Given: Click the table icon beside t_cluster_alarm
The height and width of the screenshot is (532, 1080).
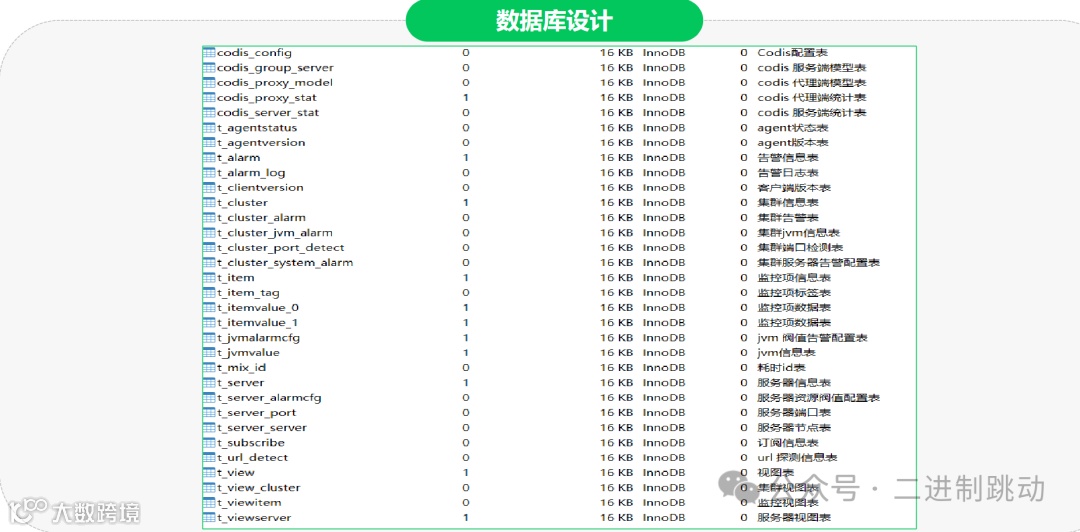Looking at the screenshot, I should (x=209, y=218).
